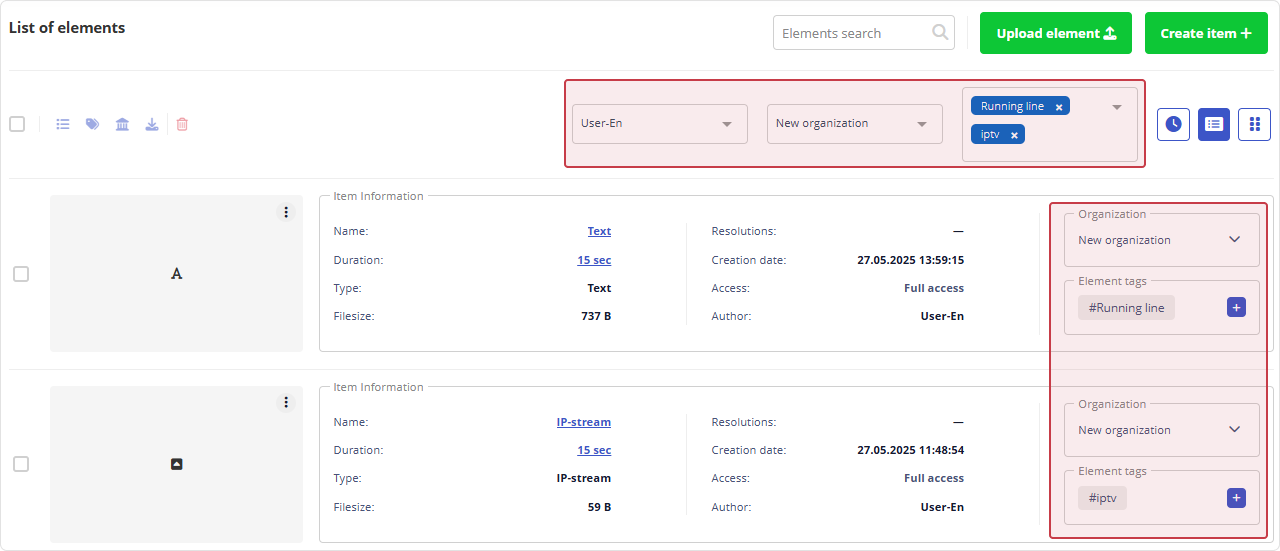Screen dimensions: 1280x551
Task: Switch to list view layout
Action: (x=1214, y=124)
